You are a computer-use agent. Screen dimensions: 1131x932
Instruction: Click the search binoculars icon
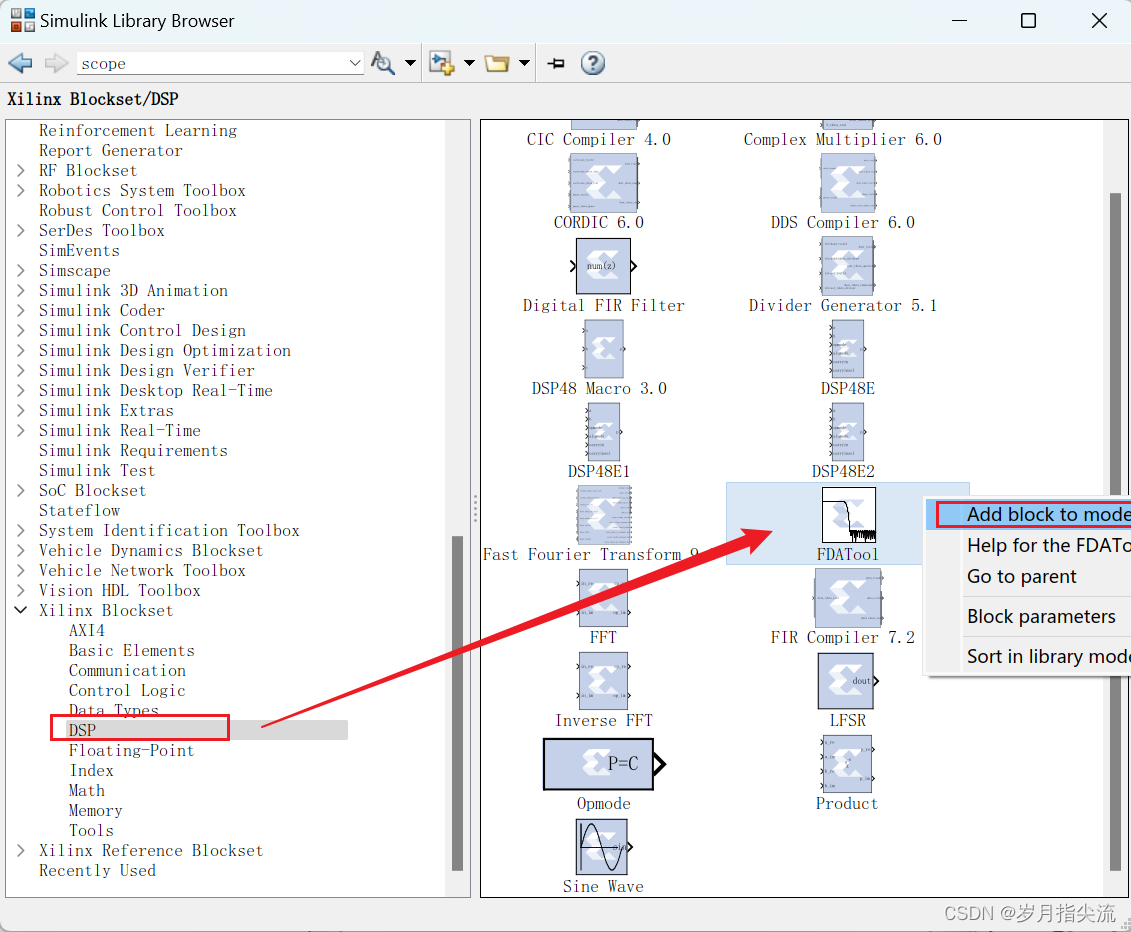[382, 63]
